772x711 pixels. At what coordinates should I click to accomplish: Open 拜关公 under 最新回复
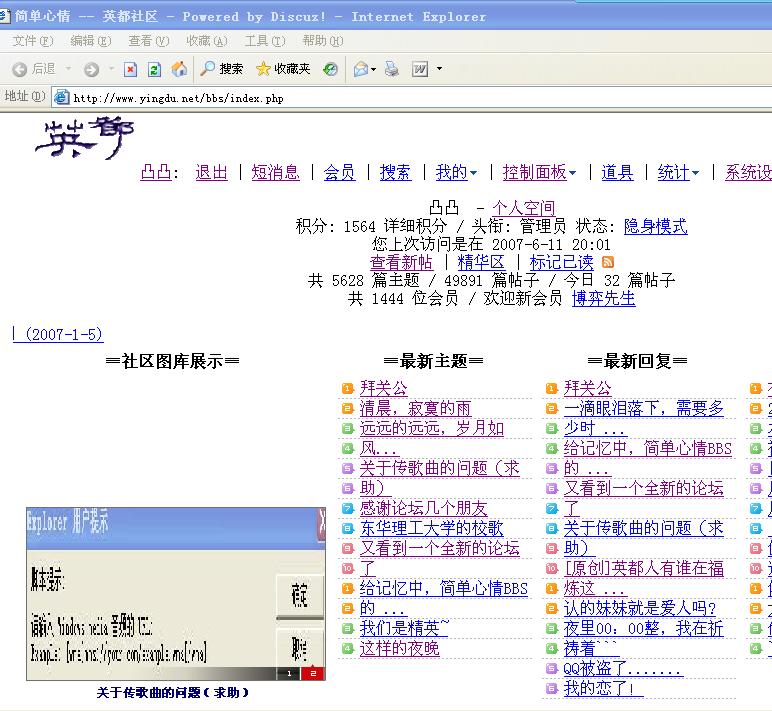point(587,388)
